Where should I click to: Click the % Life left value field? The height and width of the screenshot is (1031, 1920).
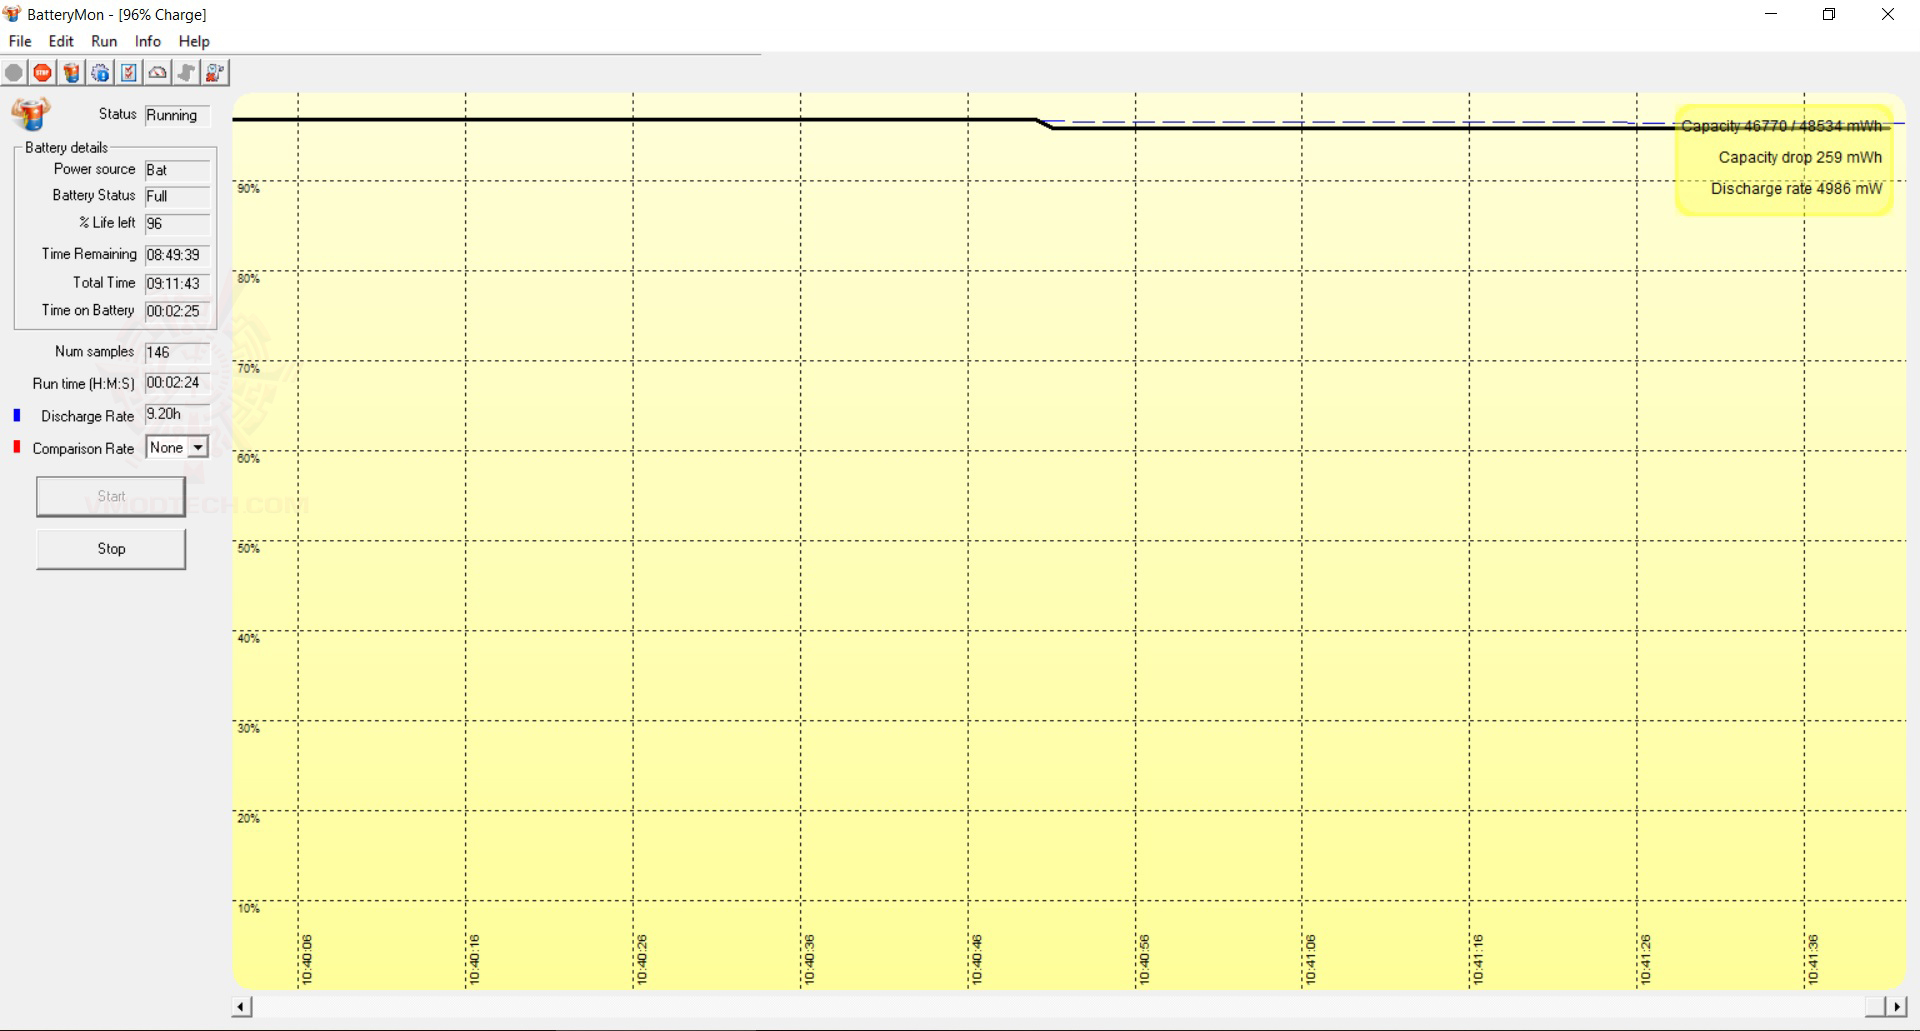177,224
